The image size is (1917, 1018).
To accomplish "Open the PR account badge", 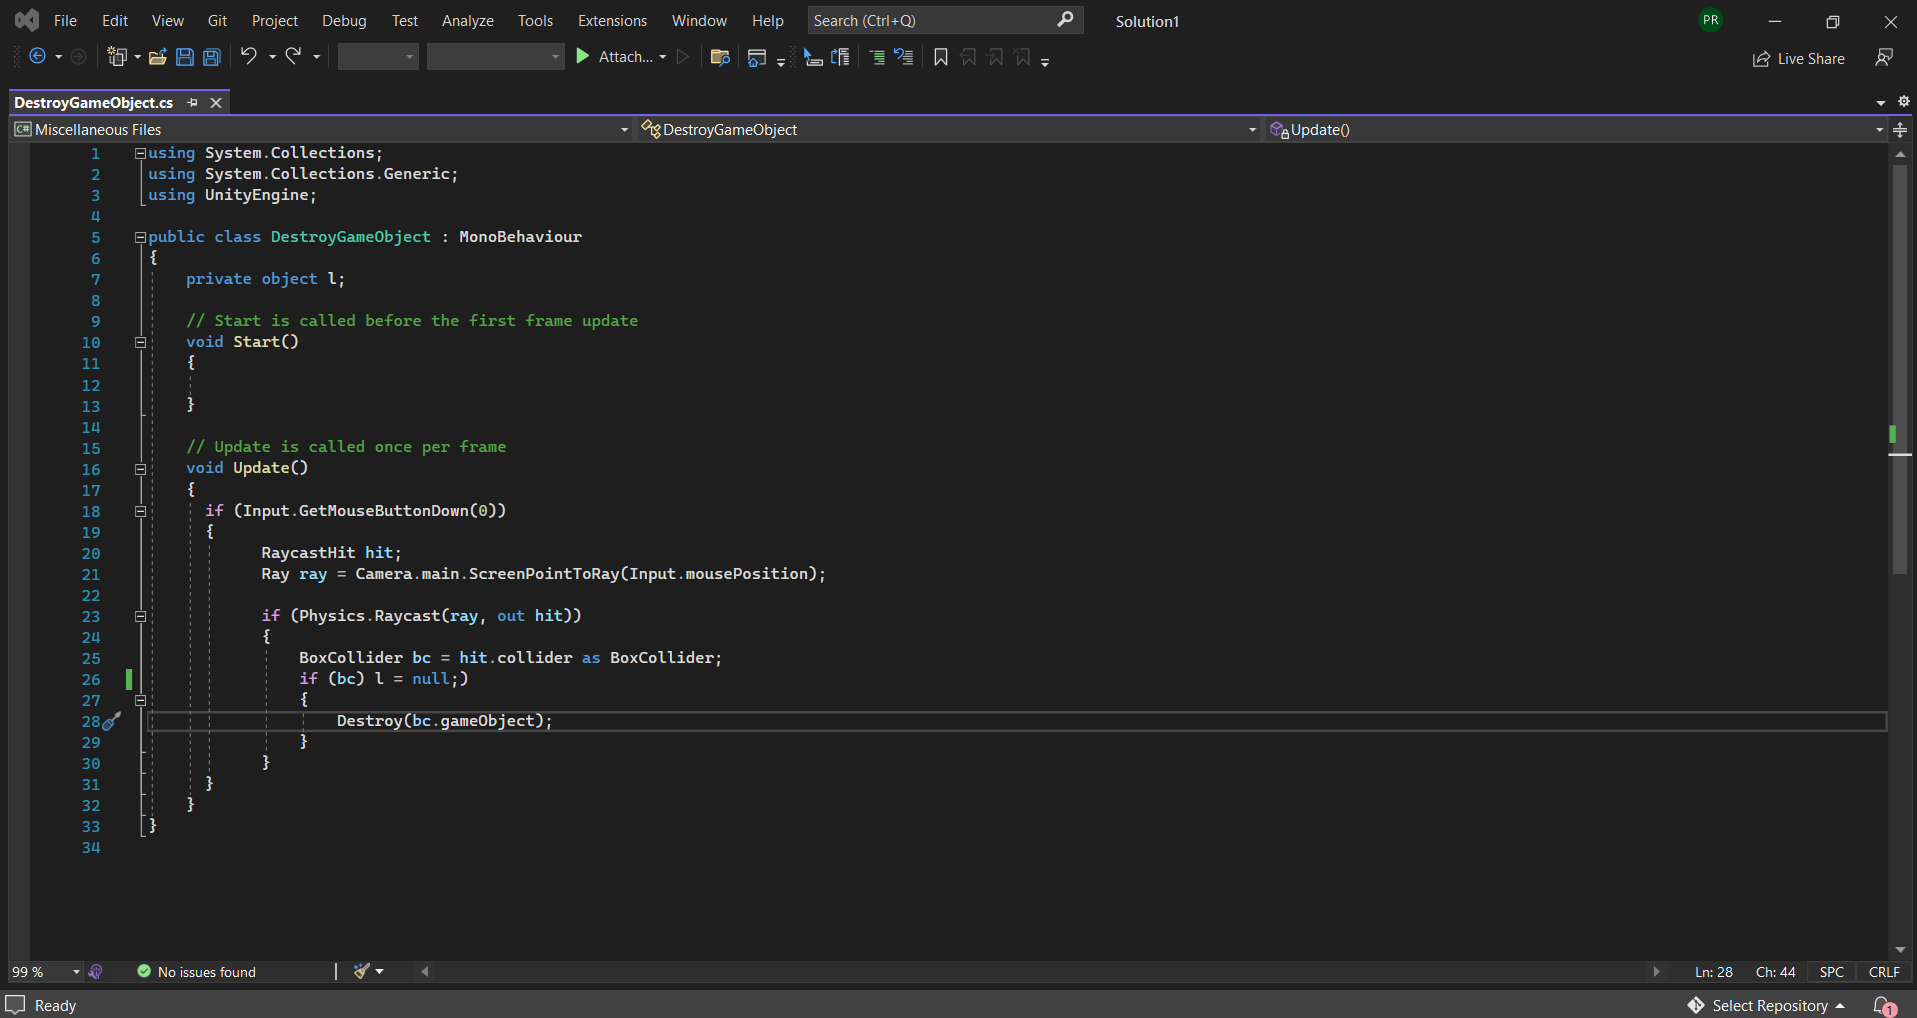I will [1711, 20].
